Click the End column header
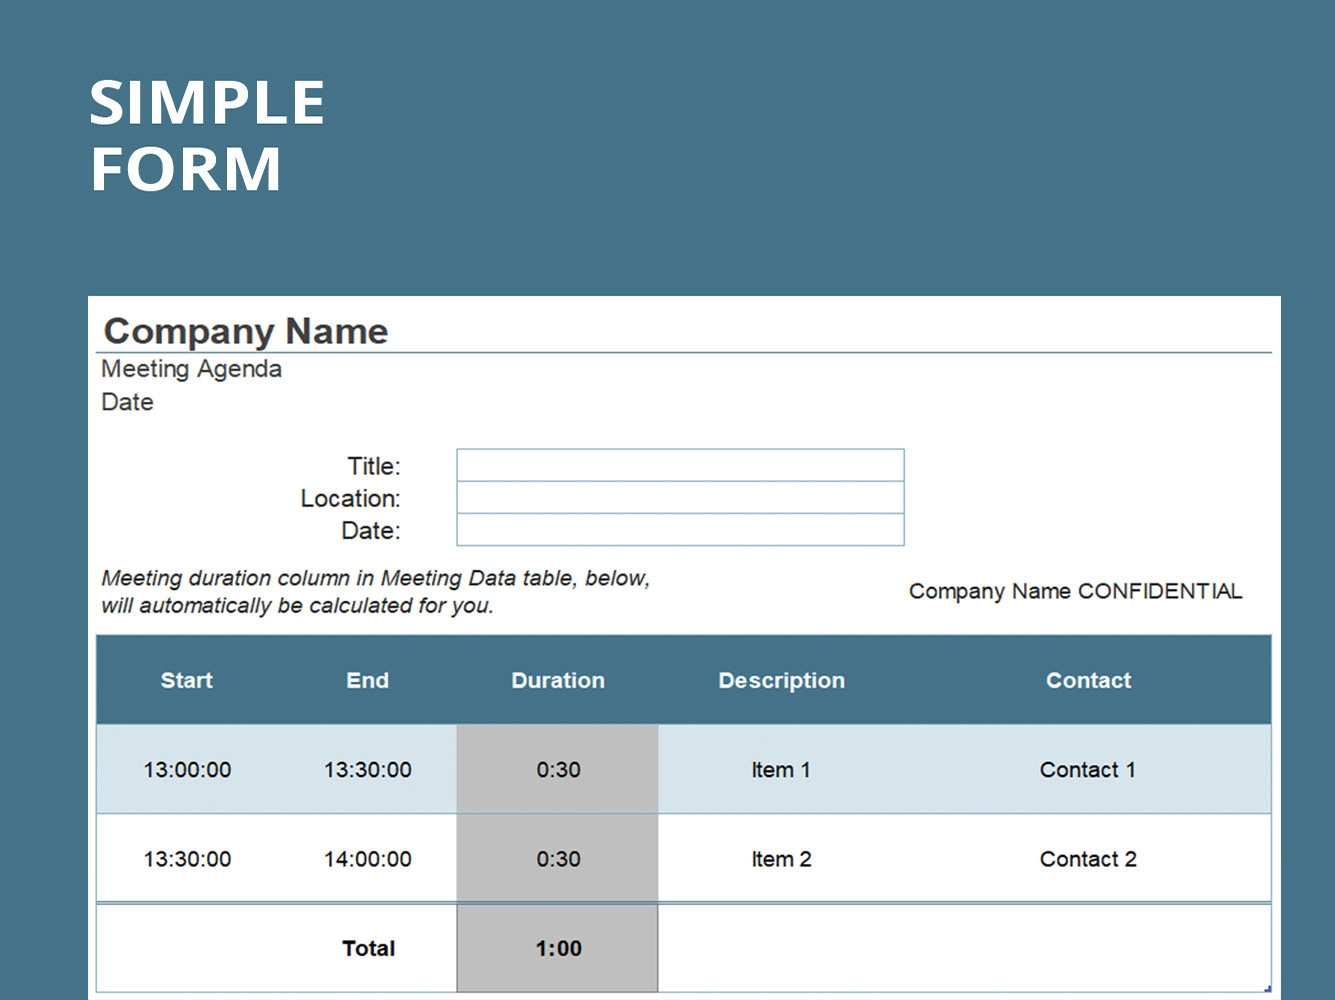This screenshot has height=1000, width=1335. tap(368, 680)
